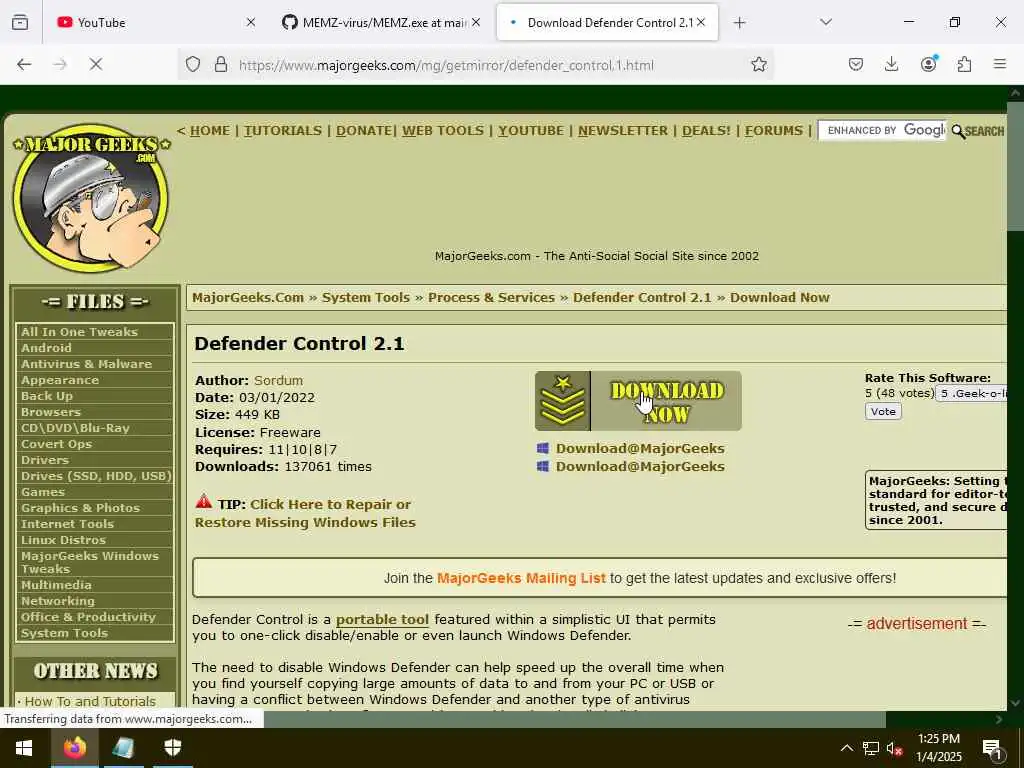Click the MajorGeeks logo image

pyautogui.click(x=91, y=197)
